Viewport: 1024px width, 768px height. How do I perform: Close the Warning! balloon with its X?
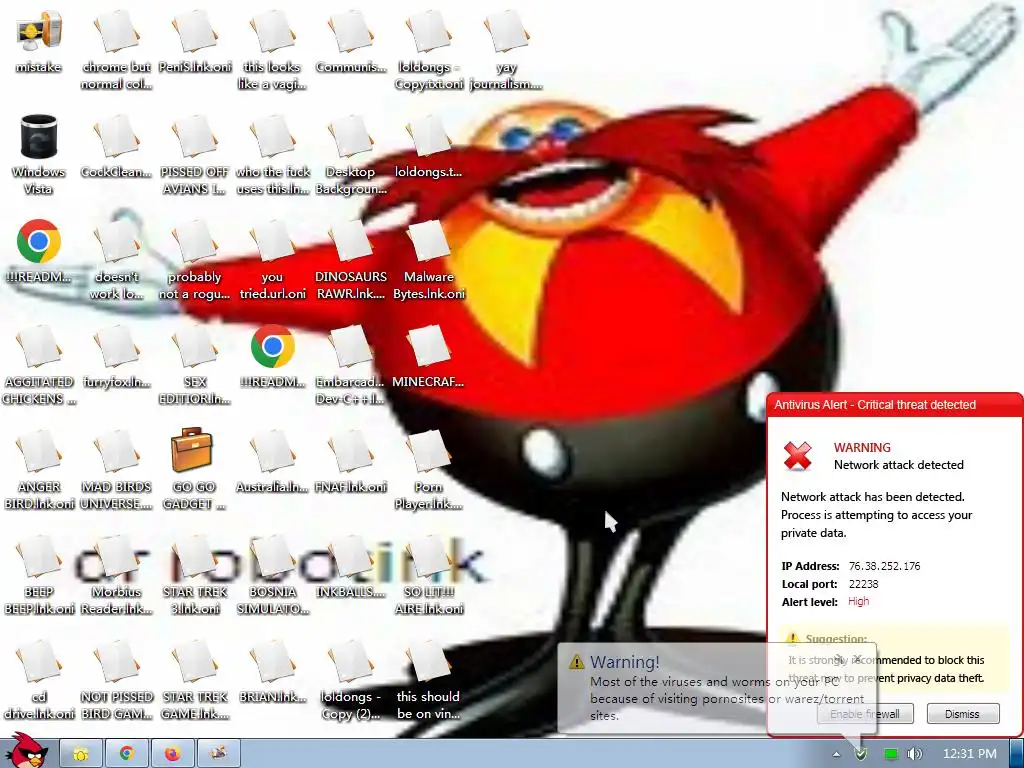tap(857, 659)
